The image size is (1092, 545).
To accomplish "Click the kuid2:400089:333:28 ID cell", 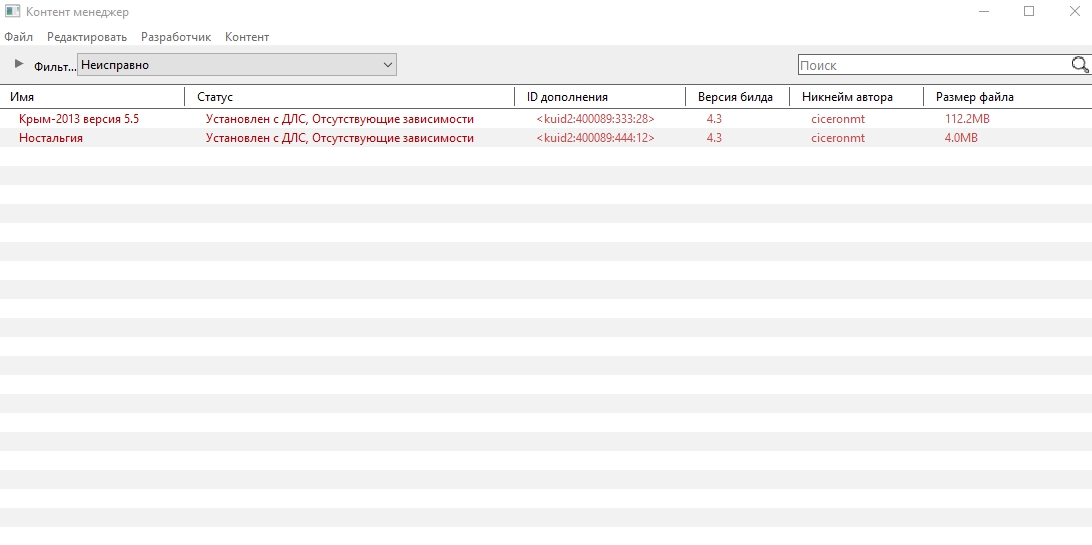I will (x=595, y=119).
